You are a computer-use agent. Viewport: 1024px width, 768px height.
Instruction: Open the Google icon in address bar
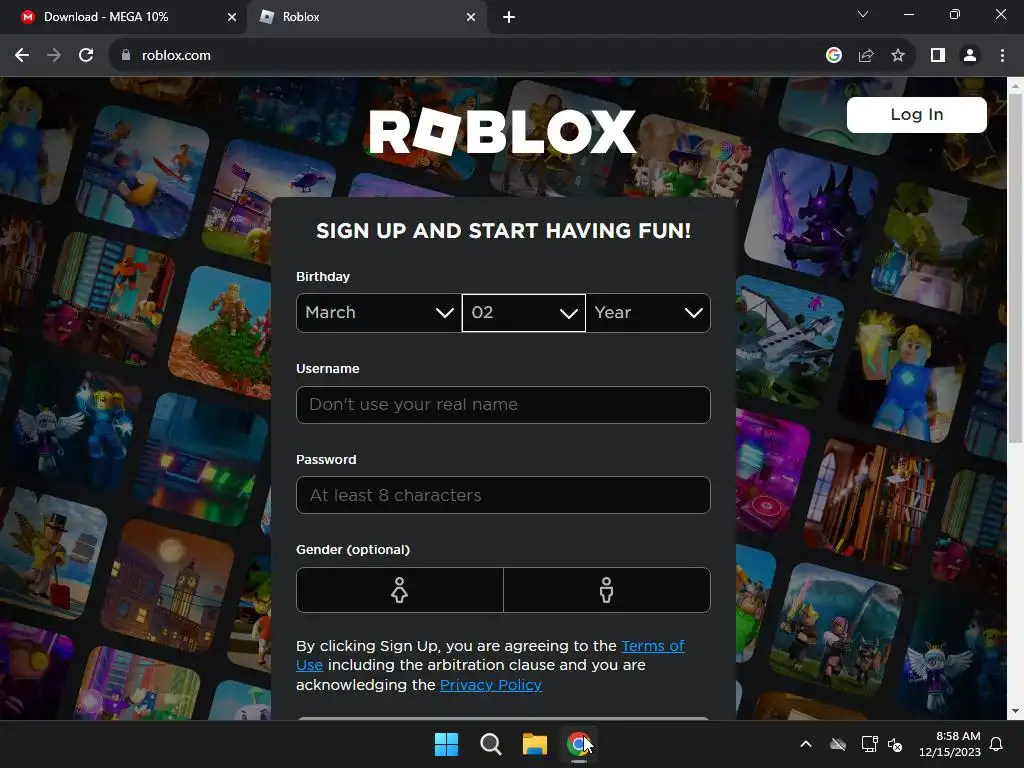(833, 56)
